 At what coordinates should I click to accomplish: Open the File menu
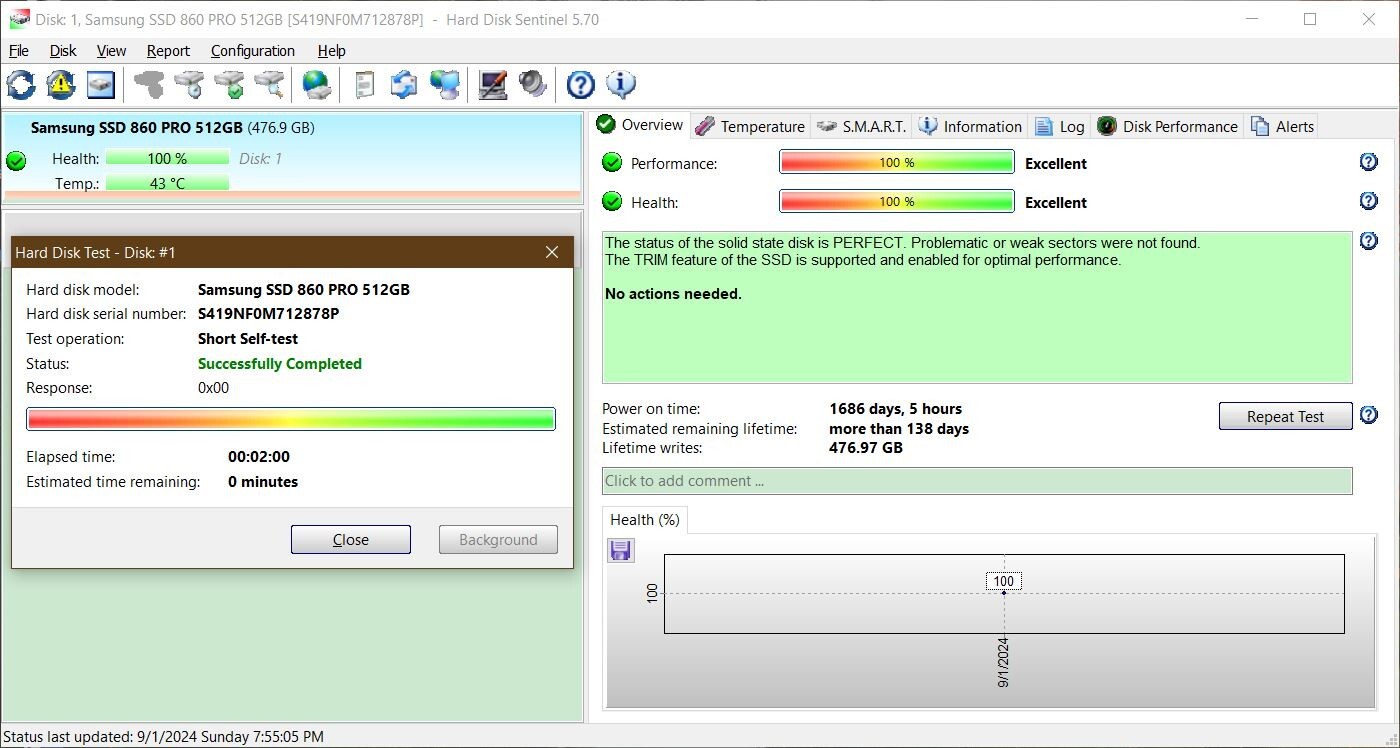[x=19, y=50]
